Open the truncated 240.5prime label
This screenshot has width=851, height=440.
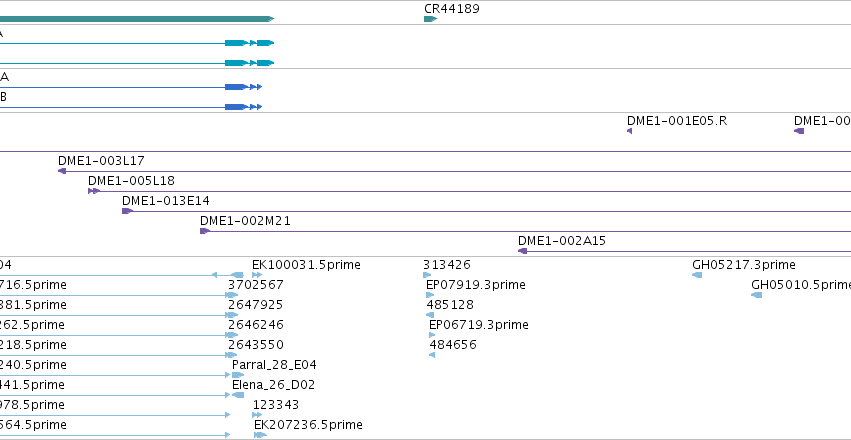(33, 365)
